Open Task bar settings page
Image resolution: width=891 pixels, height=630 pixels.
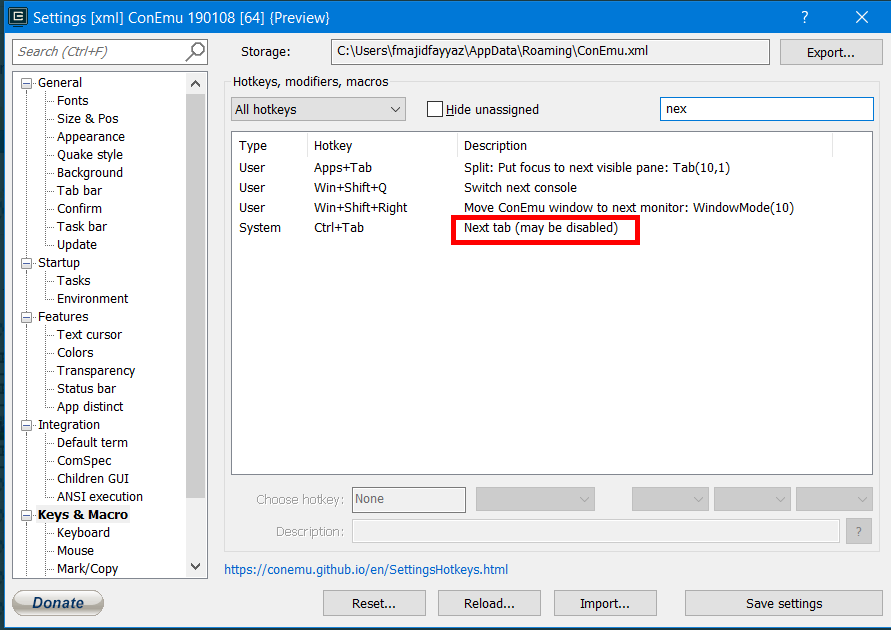[x=82, y=227]
